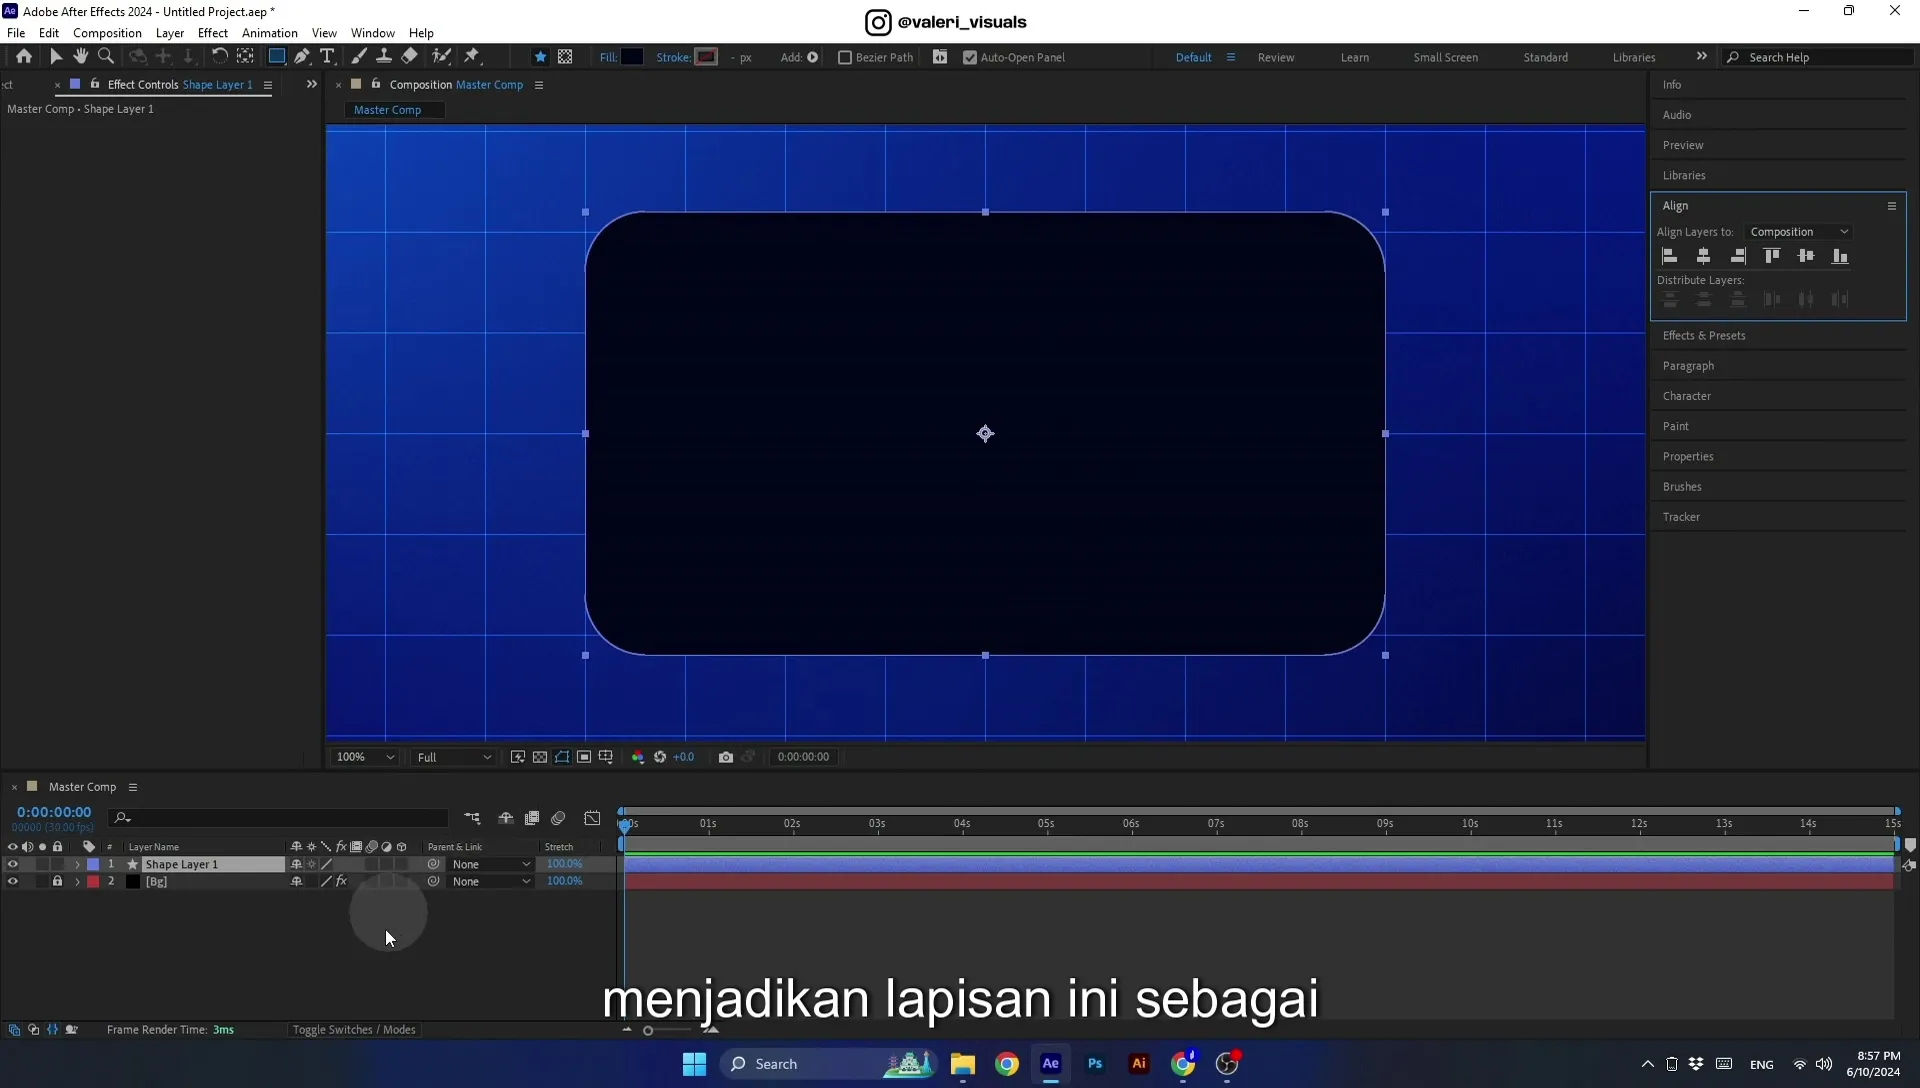Click the Fill color swatch
The image size is (1920, 1088).
(632, 57)
